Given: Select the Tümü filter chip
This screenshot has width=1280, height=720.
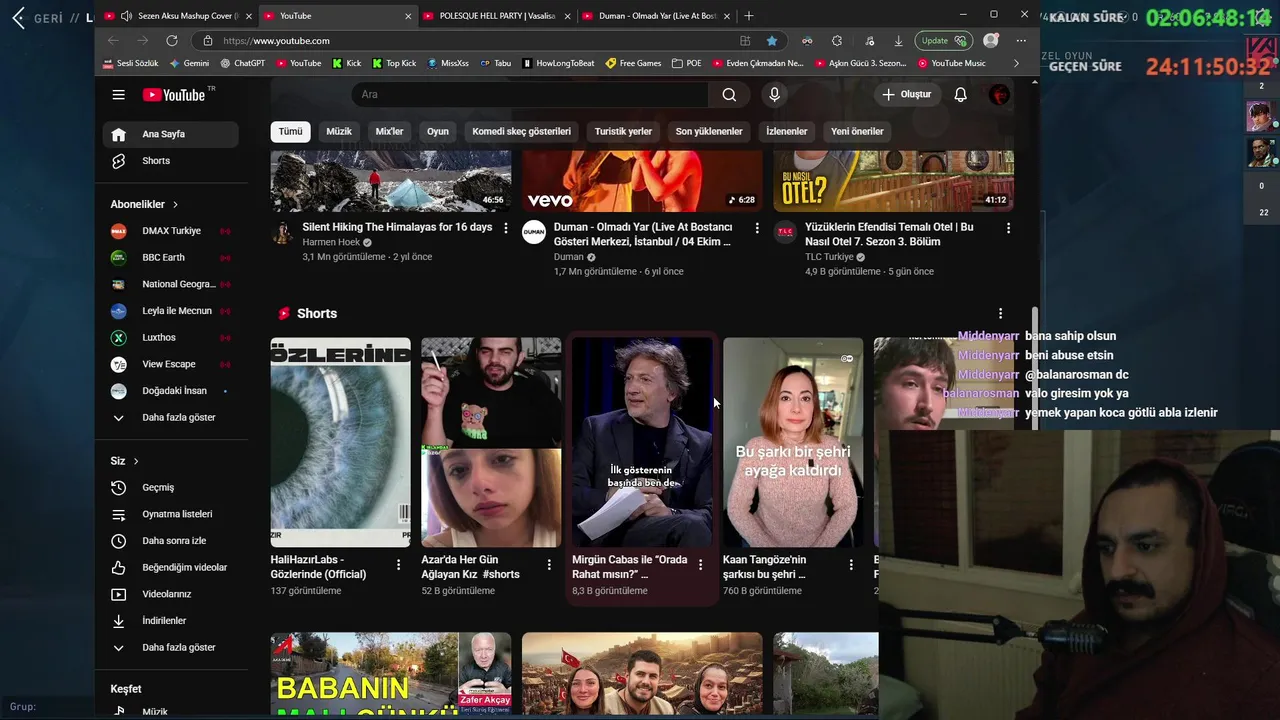Looking at the screenshot, I should tap(290, 131).
